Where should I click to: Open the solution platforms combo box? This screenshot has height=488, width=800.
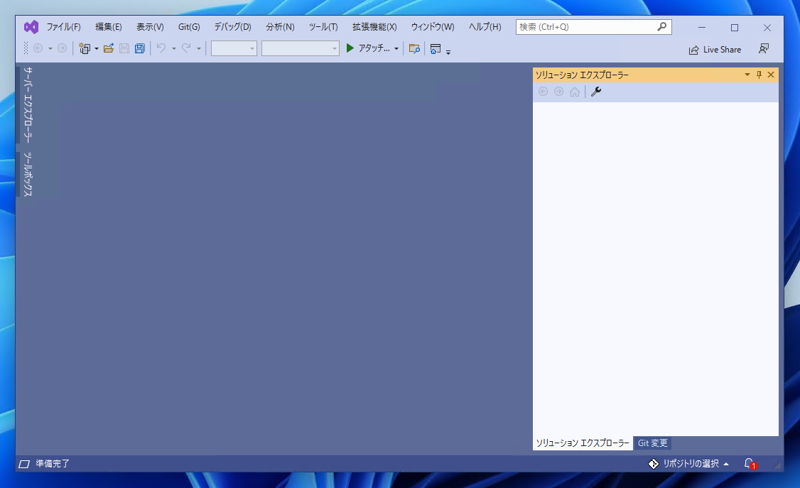click(300, 48)
